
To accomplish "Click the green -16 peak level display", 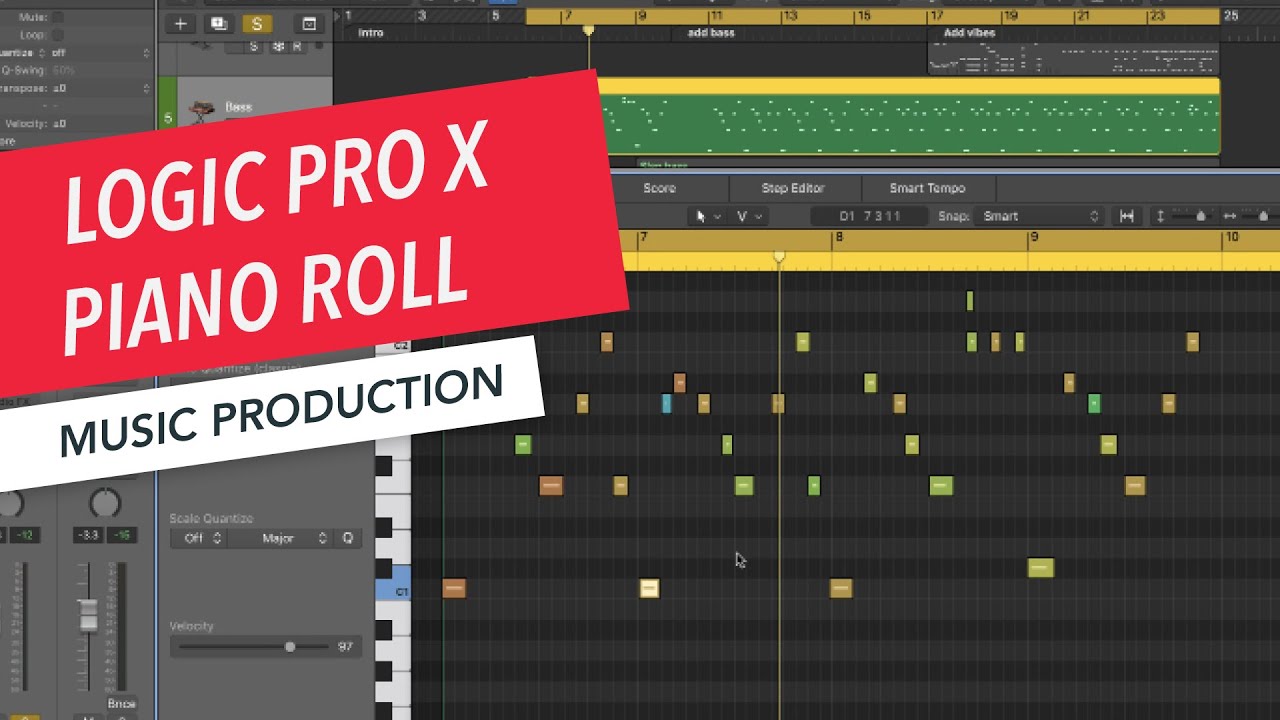I will (121, 535).
